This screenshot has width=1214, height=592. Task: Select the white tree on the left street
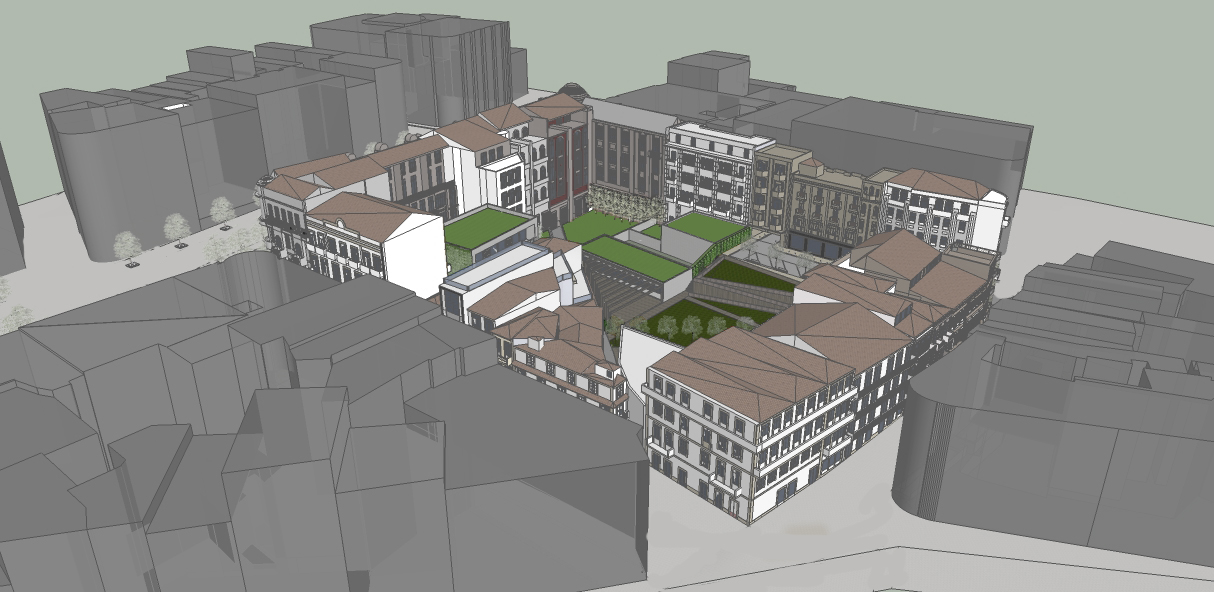coord(127,245)
